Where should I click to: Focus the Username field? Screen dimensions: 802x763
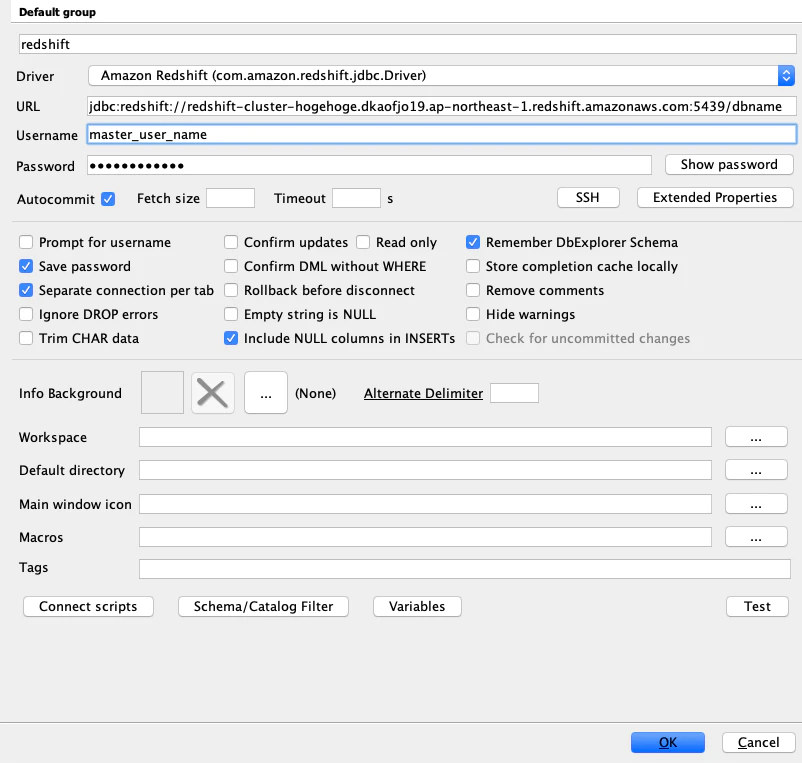pos(441,134)
